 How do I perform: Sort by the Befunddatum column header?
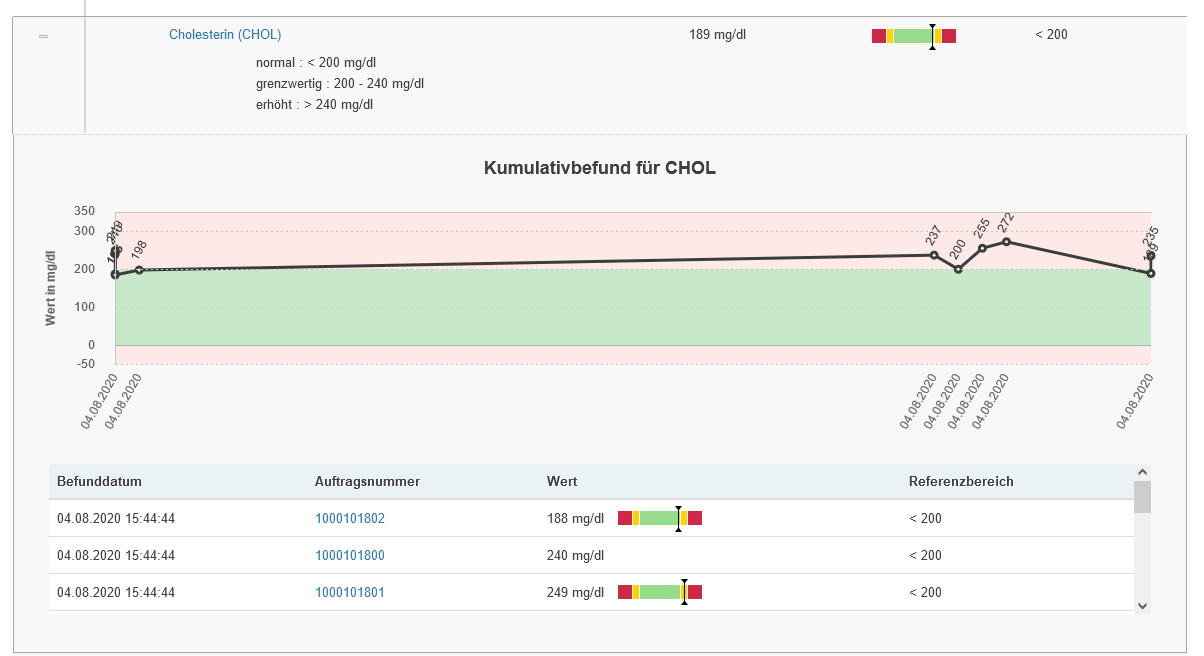pos(99,482)
